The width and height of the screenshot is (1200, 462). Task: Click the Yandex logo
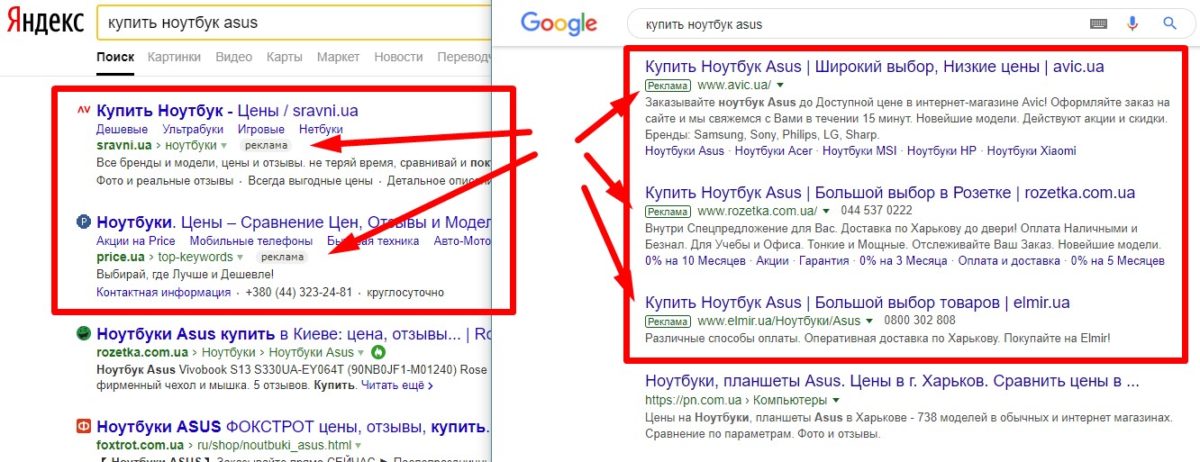[x=45, y=24]
